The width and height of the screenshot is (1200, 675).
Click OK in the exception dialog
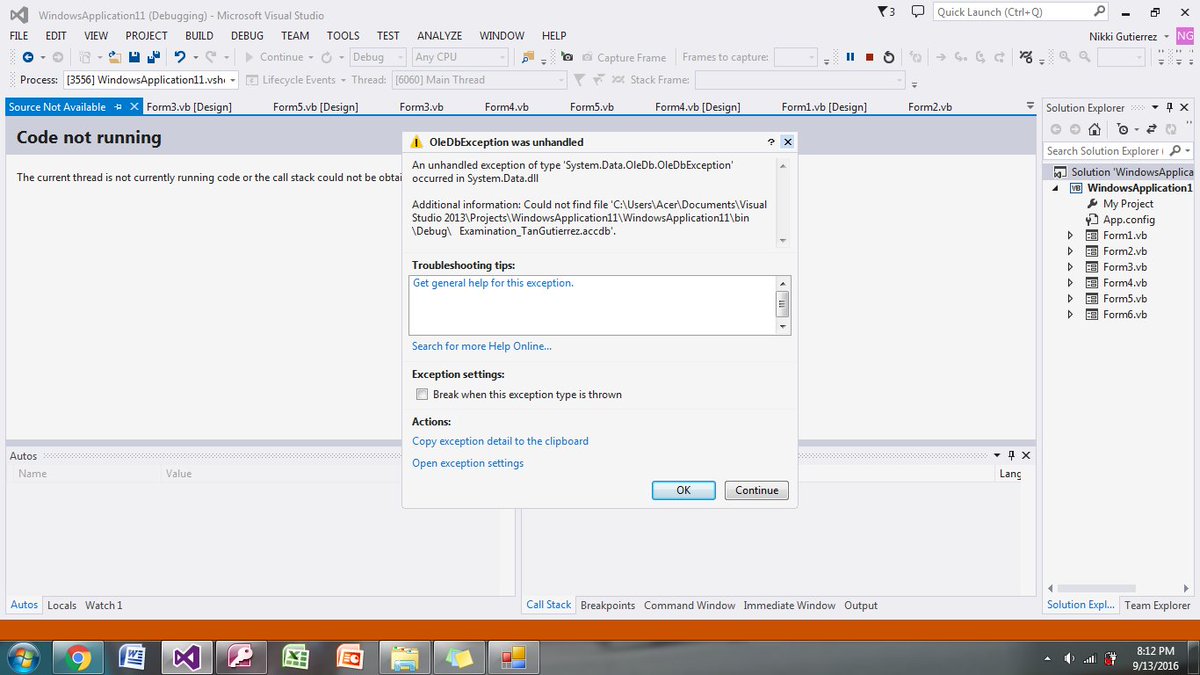pyautogui.click(x=683, y=490)
